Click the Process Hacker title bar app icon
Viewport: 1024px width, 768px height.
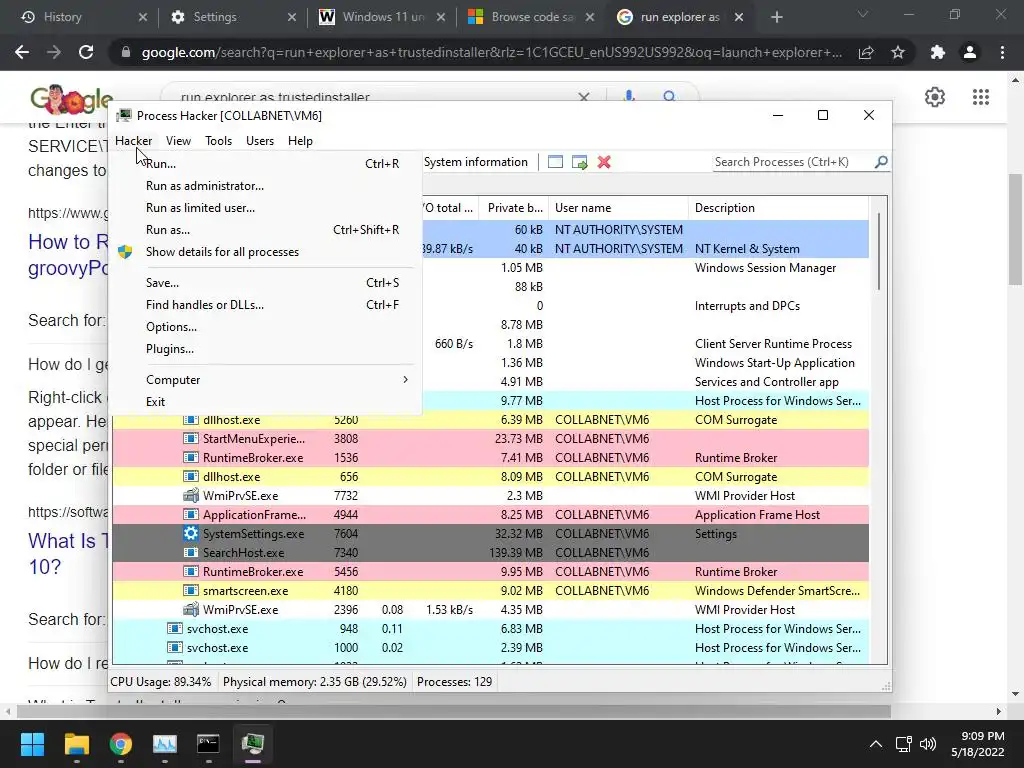coord(124,116)
